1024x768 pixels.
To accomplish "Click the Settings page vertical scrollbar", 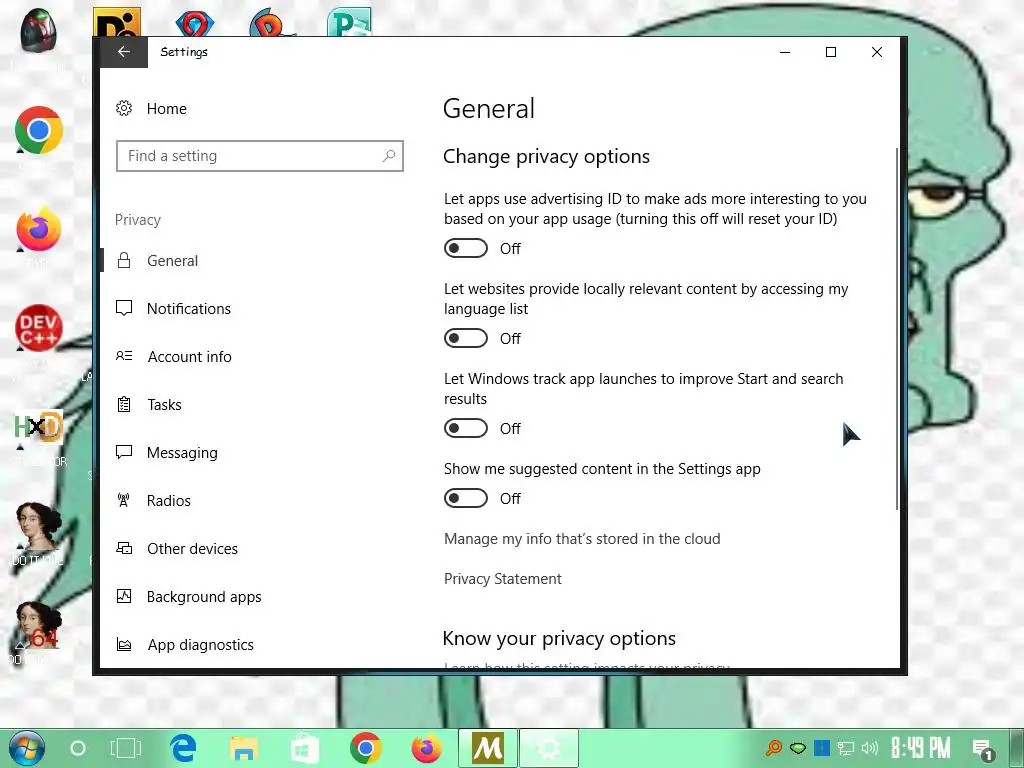I will (897, 329).
